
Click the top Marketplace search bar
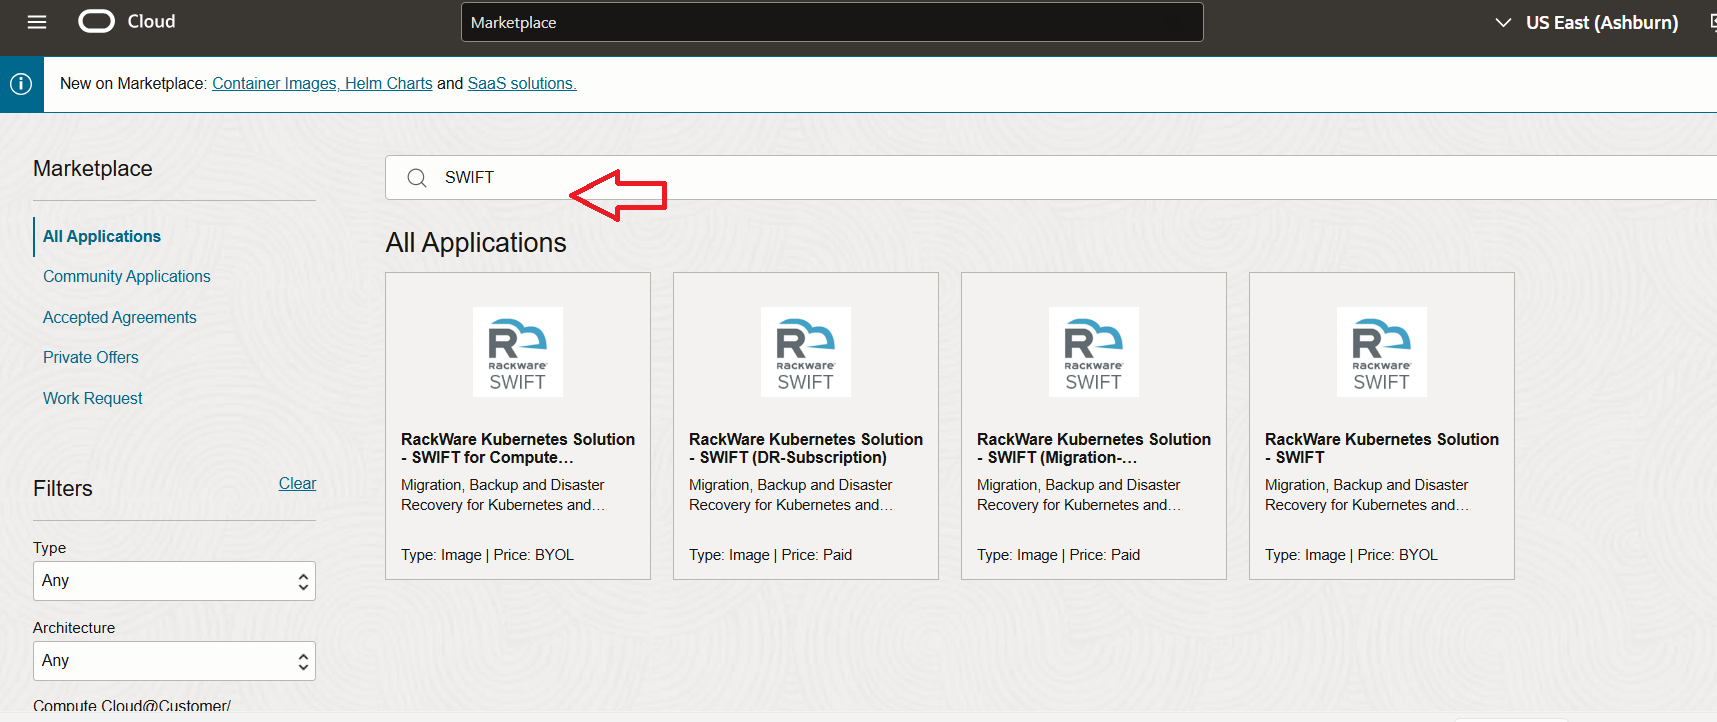click(x=832, y=22)
